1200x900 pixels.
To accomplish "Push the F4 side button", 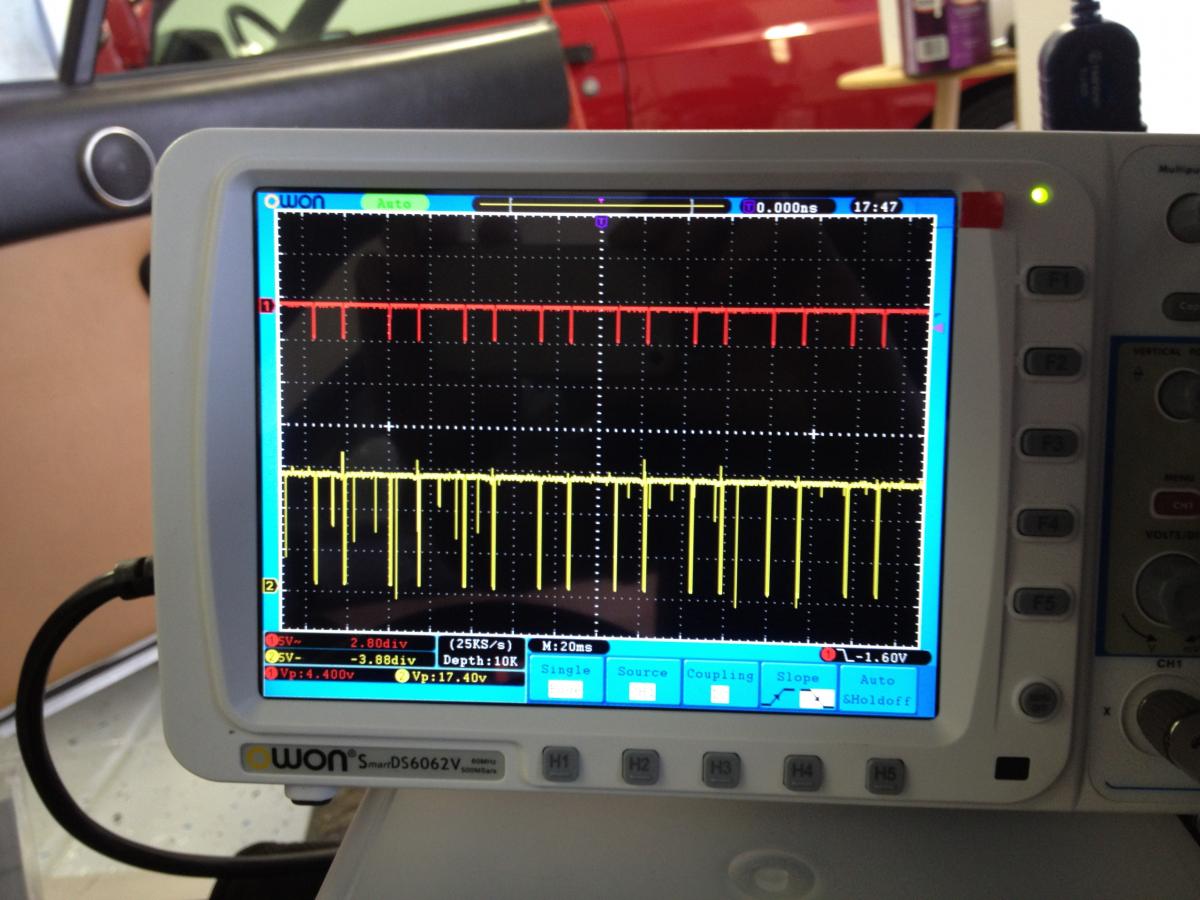I will (x=1046, y=522).
